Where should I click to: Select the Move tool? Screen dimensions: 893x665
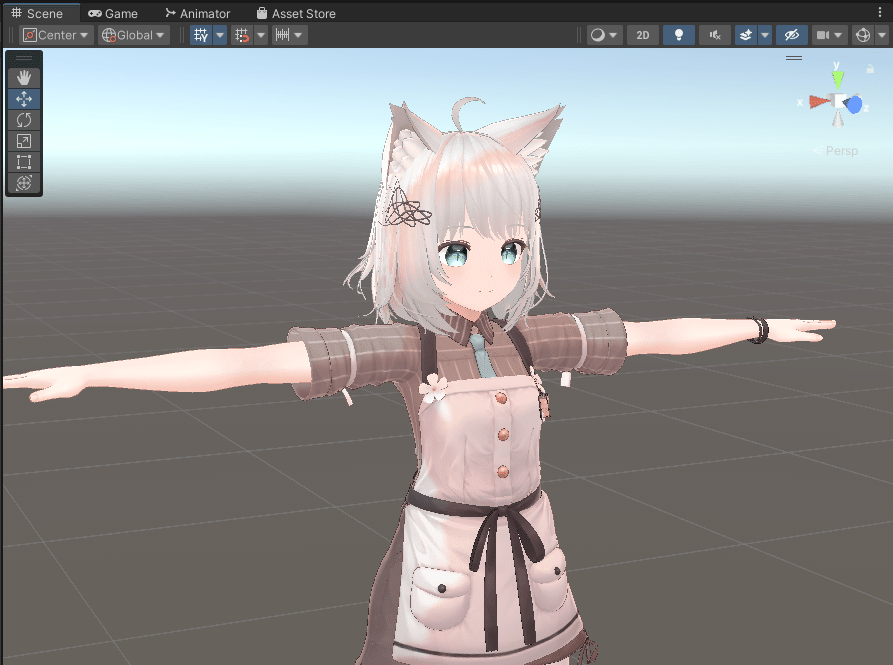click(23, 99)
